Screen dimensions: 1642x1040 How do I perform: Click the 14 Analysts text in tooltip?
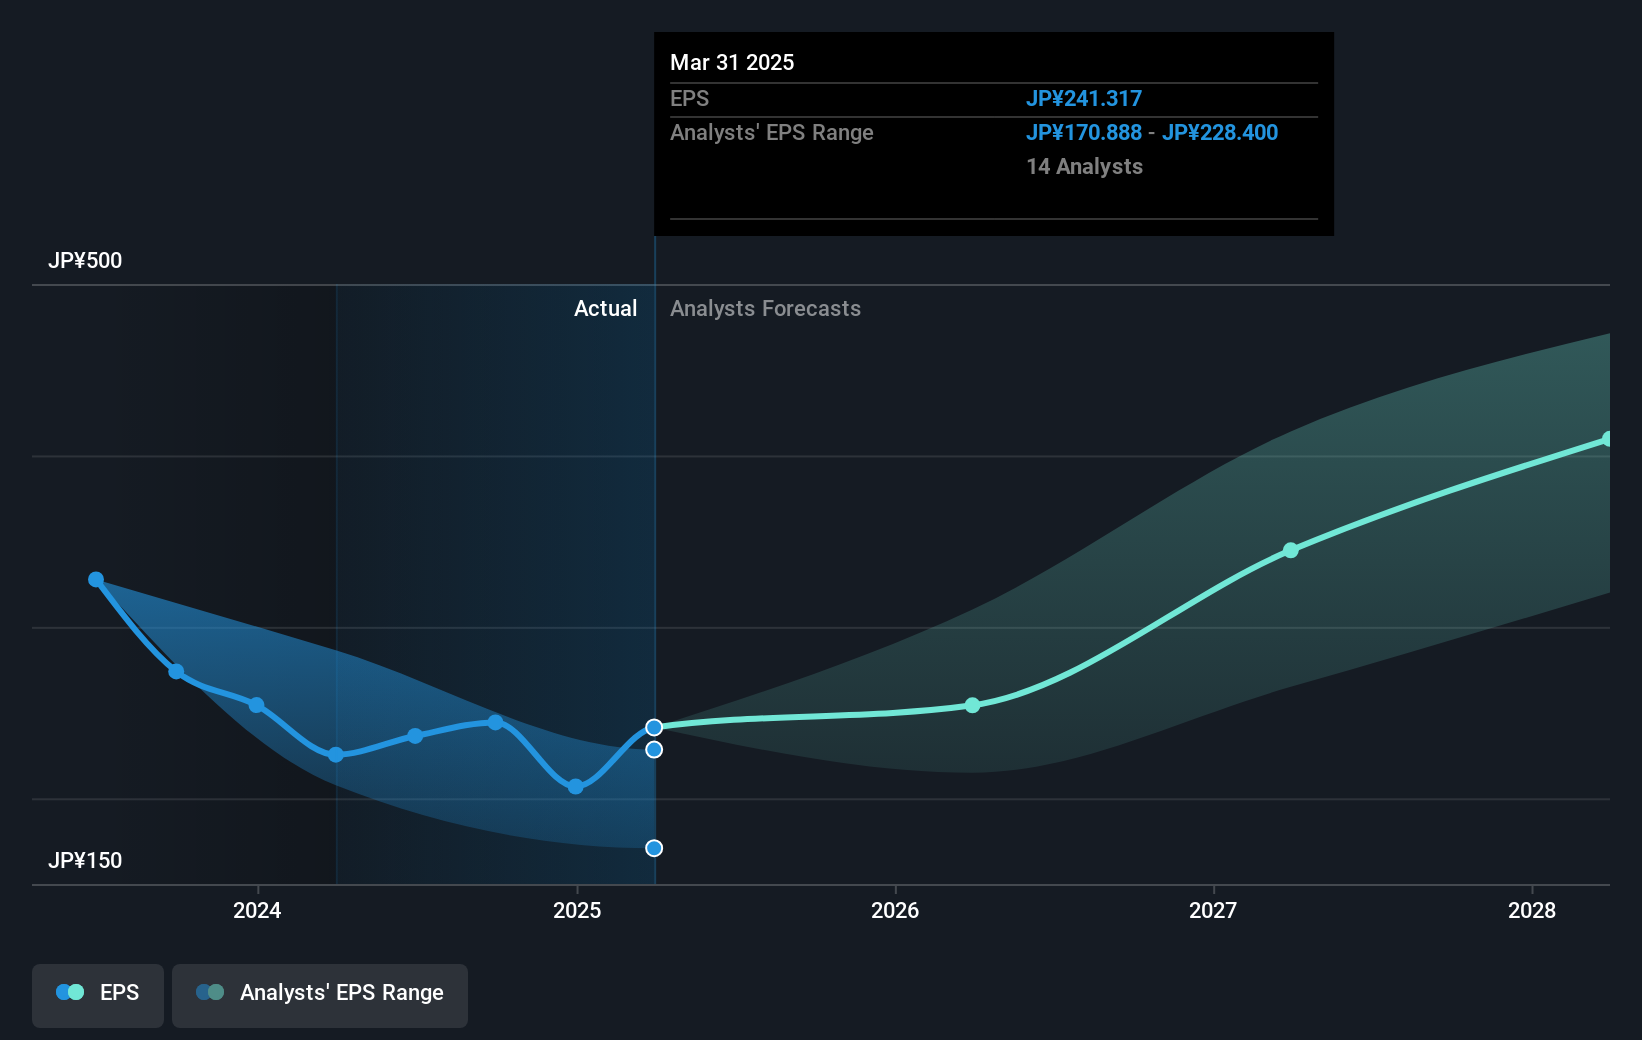pos(1084,167)
